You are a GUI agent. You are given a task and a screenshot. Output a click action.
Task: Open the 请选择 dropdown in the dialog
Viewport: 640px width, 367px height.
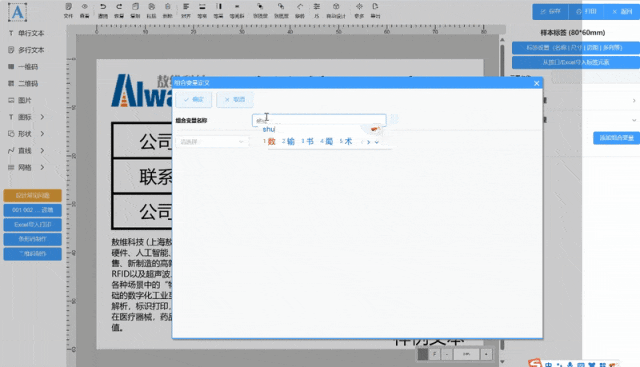(212, 142)
